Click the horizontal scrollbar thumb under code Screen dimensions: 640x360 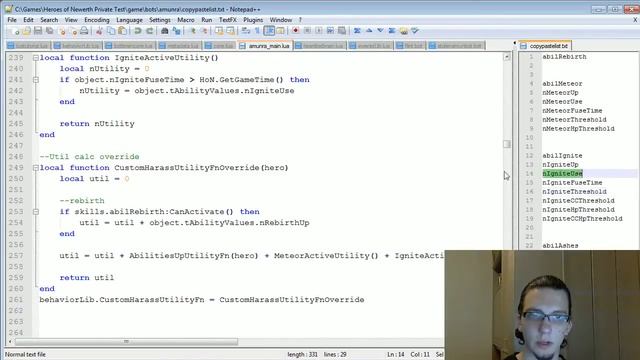[x=126, y=341]
